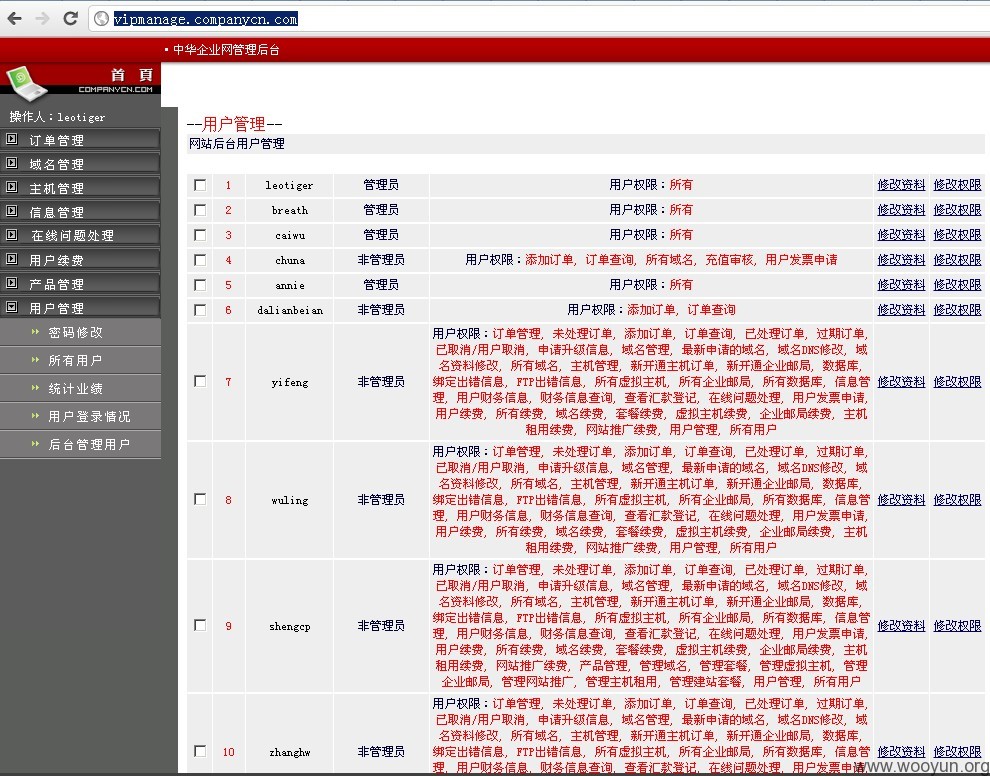
Task: Expand the 域名管理 section arrow
Action: point(11,163)
